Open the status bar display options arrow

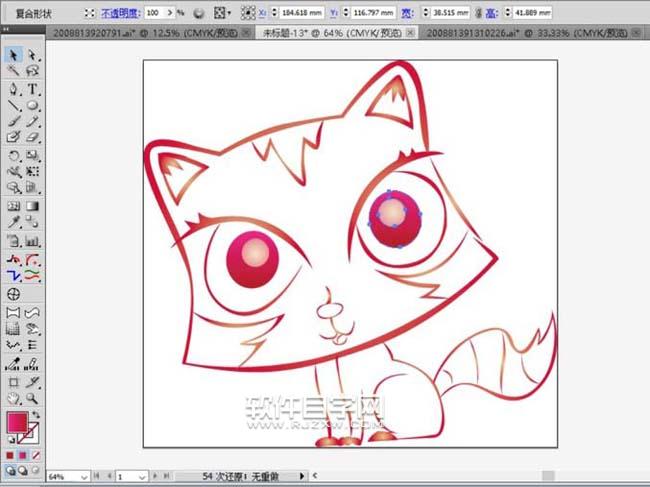(x=302, y=476)
